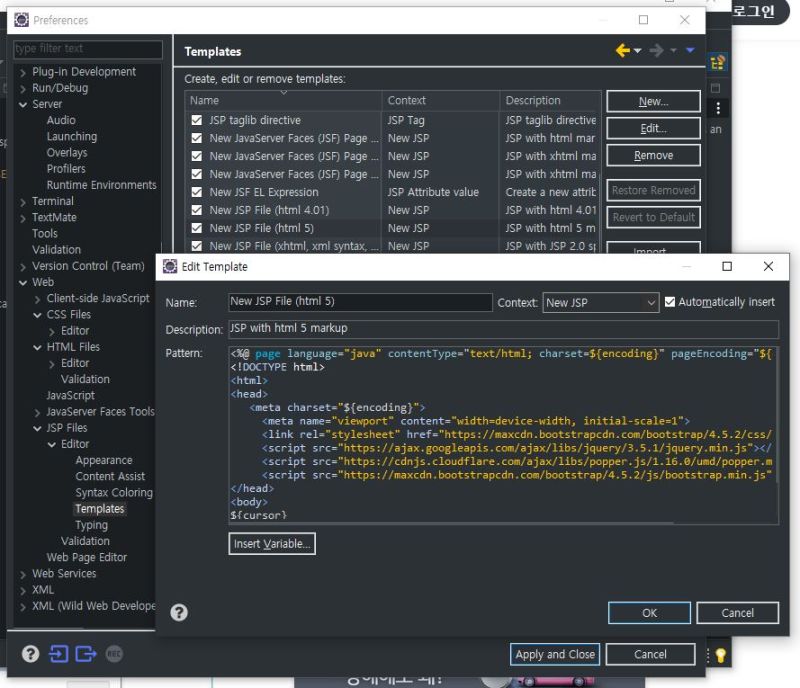Click the Pattern editor horizontal scrollbar

pos(452,523)
